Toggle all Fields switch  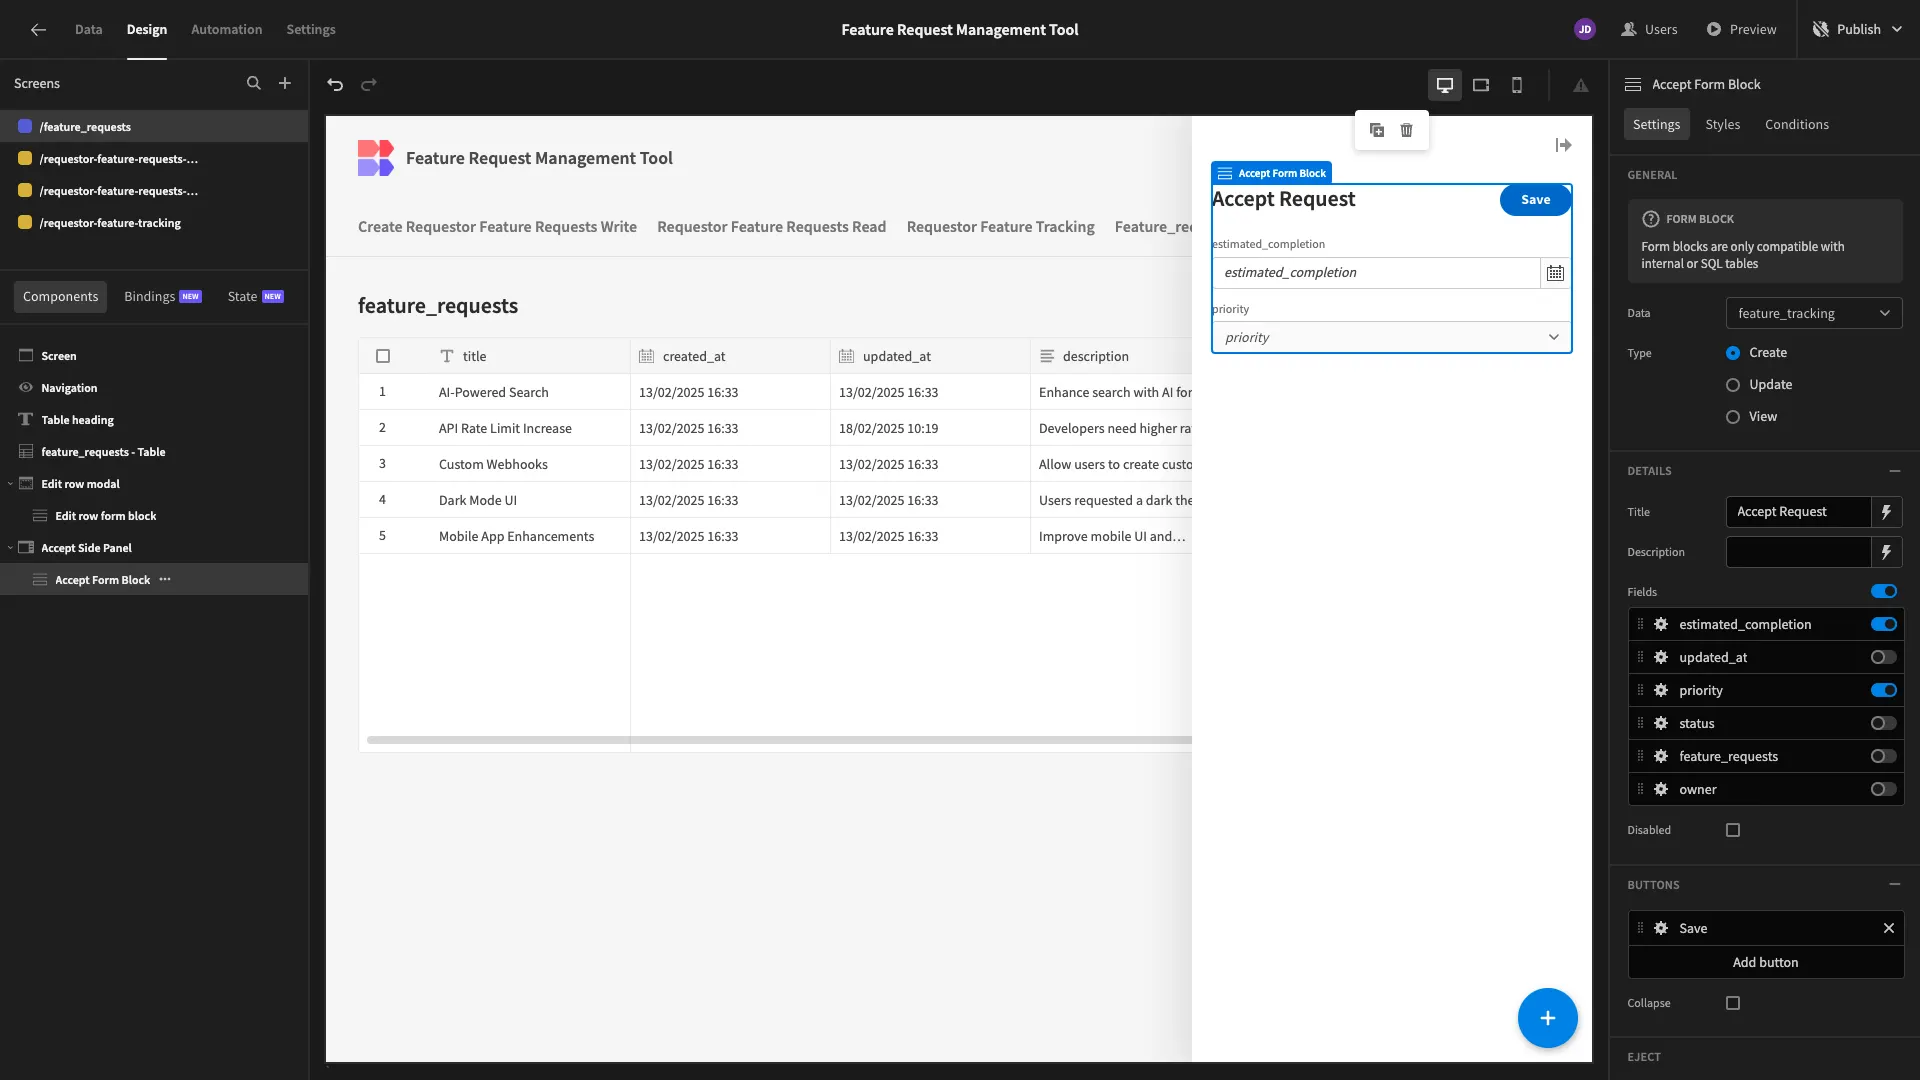point(1884,592)
